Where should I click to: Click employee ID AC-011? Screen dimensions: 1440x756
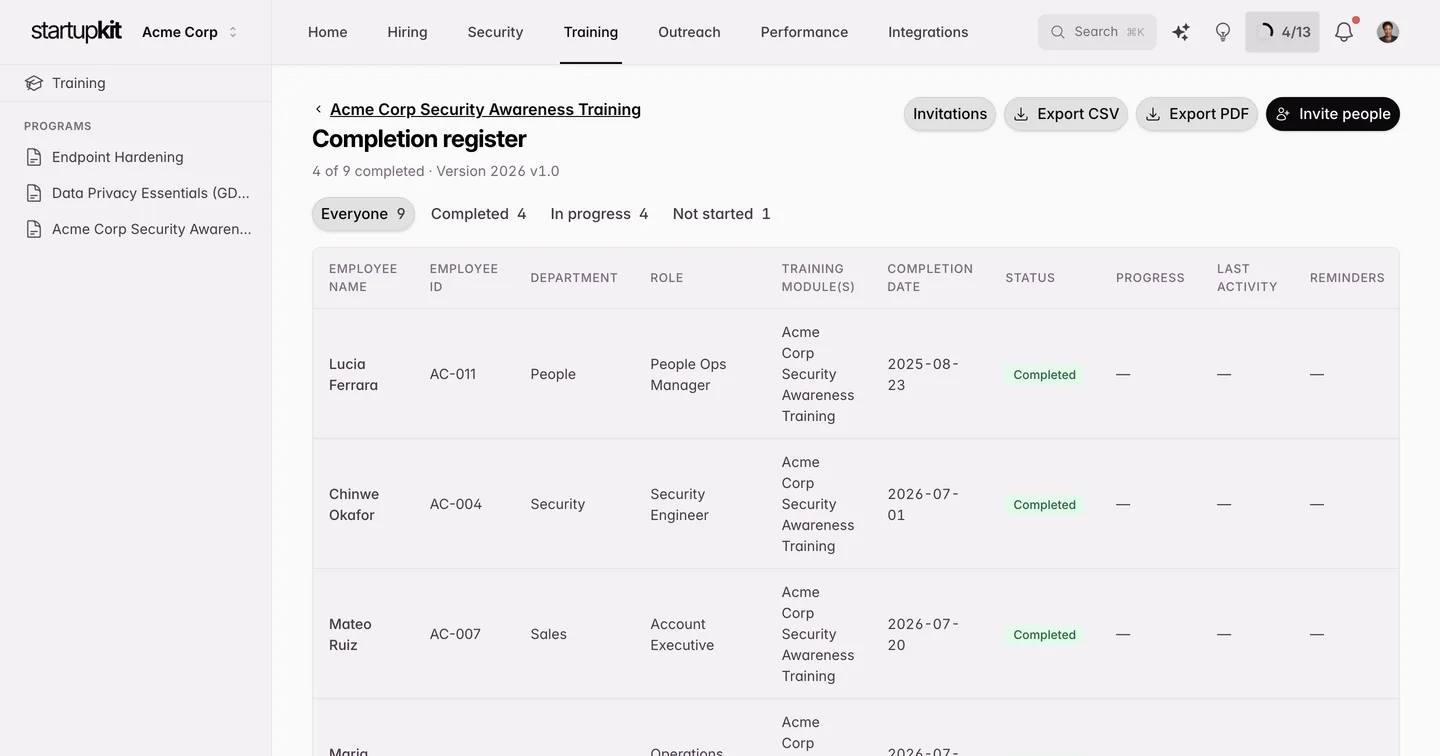coord(453,374)
